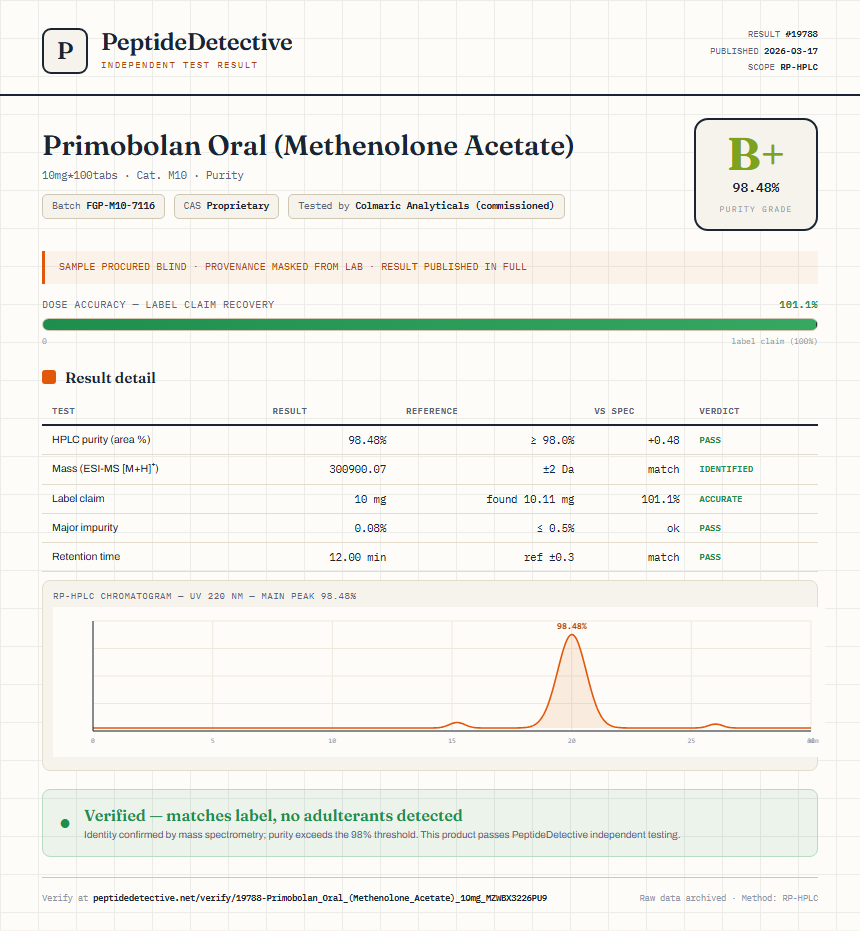This screenshot has width=860, height=931.
Task: Click the found 10.11 mg reference value
Action: pyautogui.click(x=530, y=499)
